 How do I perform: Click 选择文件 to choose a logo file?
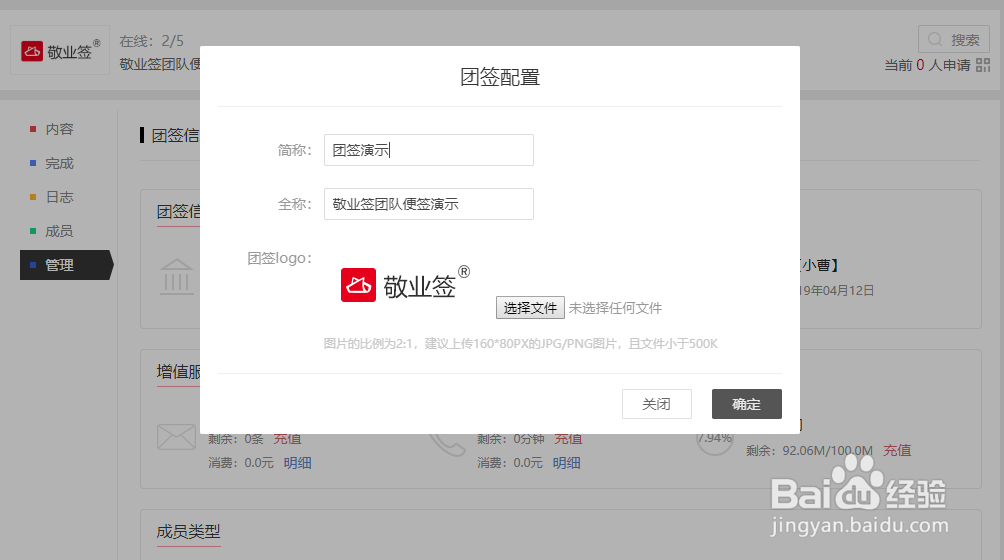pos(530,308)
